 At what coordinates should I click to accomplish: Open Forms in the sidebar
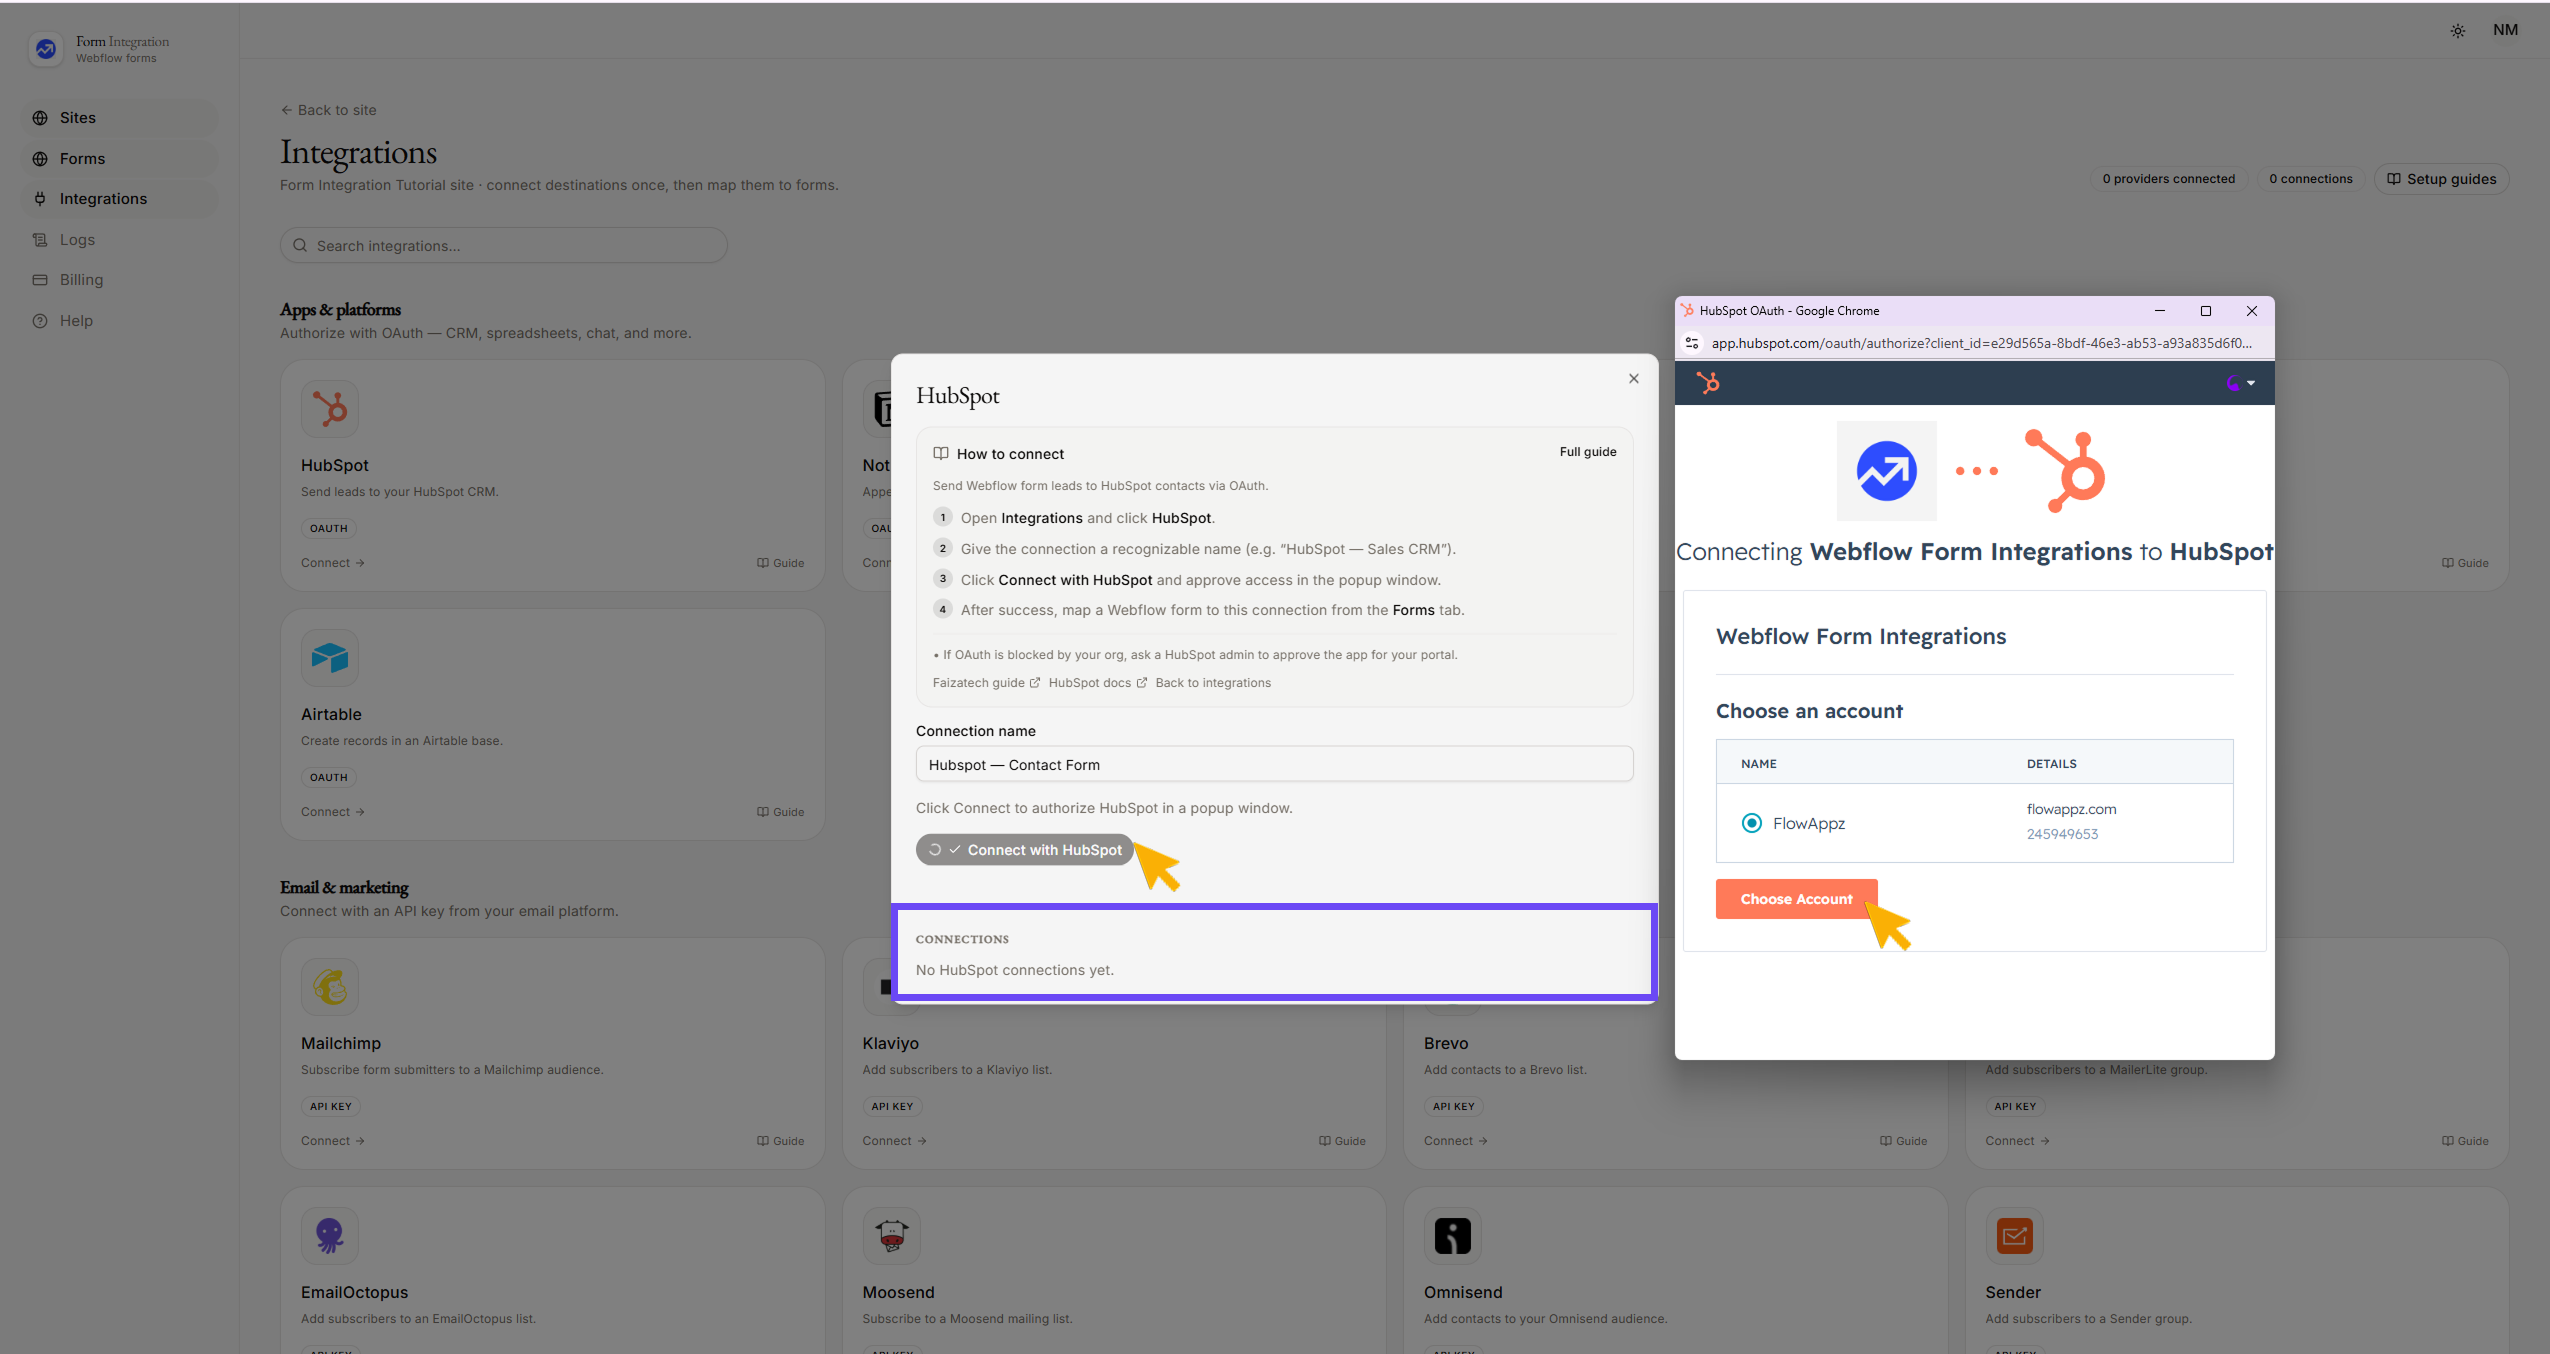click(x=120, y=159)
